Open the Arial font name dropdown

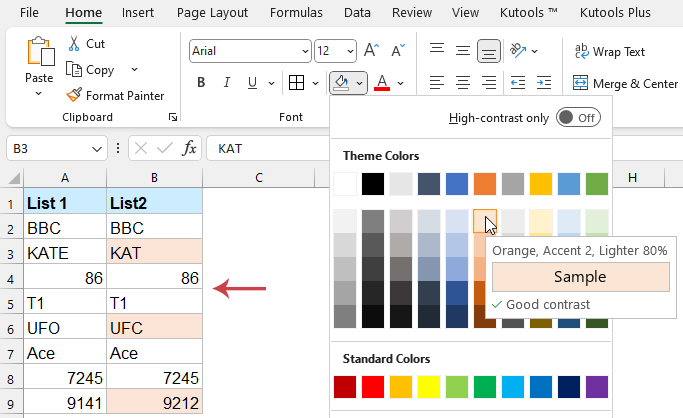click(x=305, y=51)
